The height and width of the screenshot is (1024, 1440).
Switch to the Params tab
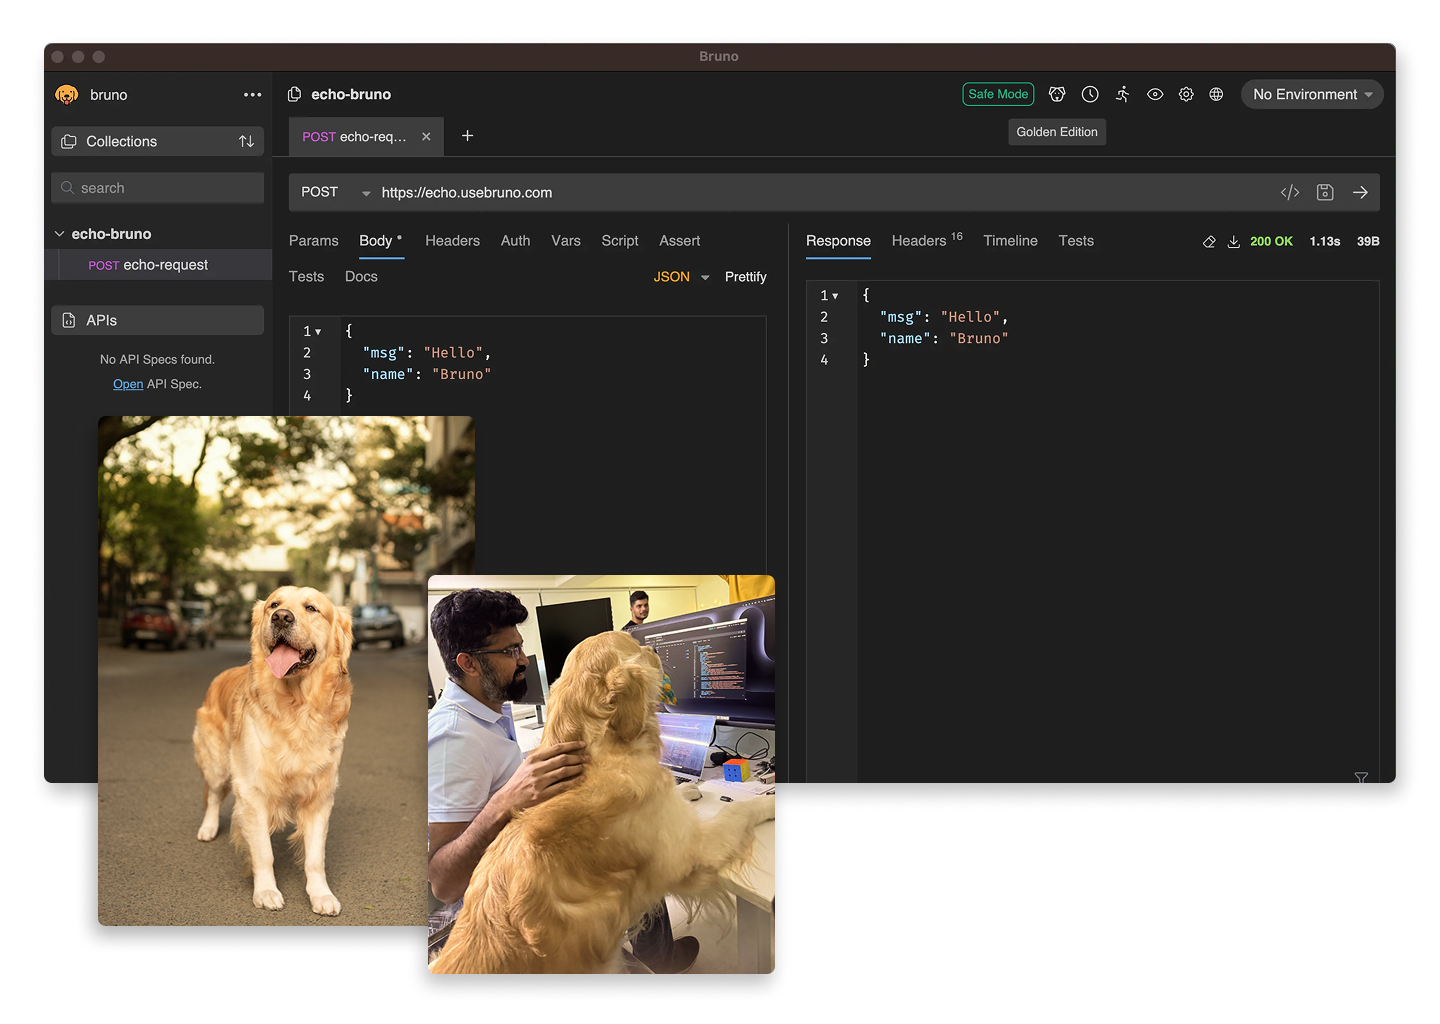314,241
